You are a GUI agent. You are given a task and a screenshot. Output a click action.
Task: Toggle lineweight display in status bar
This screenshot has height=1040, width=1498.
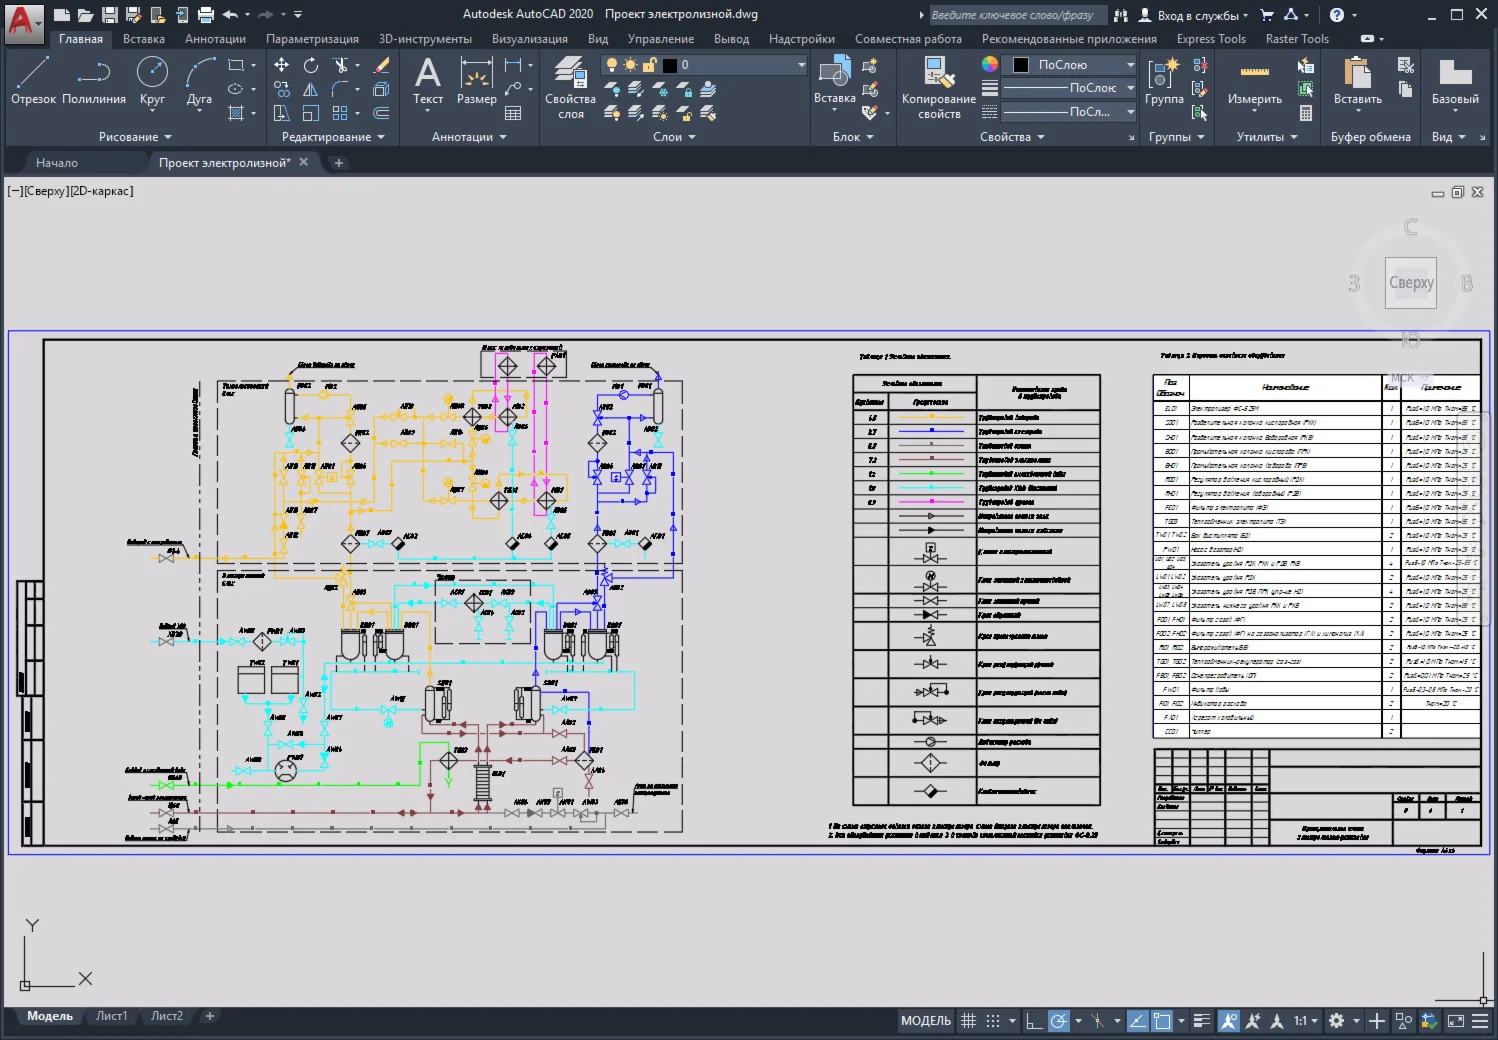(1202, 1021)
